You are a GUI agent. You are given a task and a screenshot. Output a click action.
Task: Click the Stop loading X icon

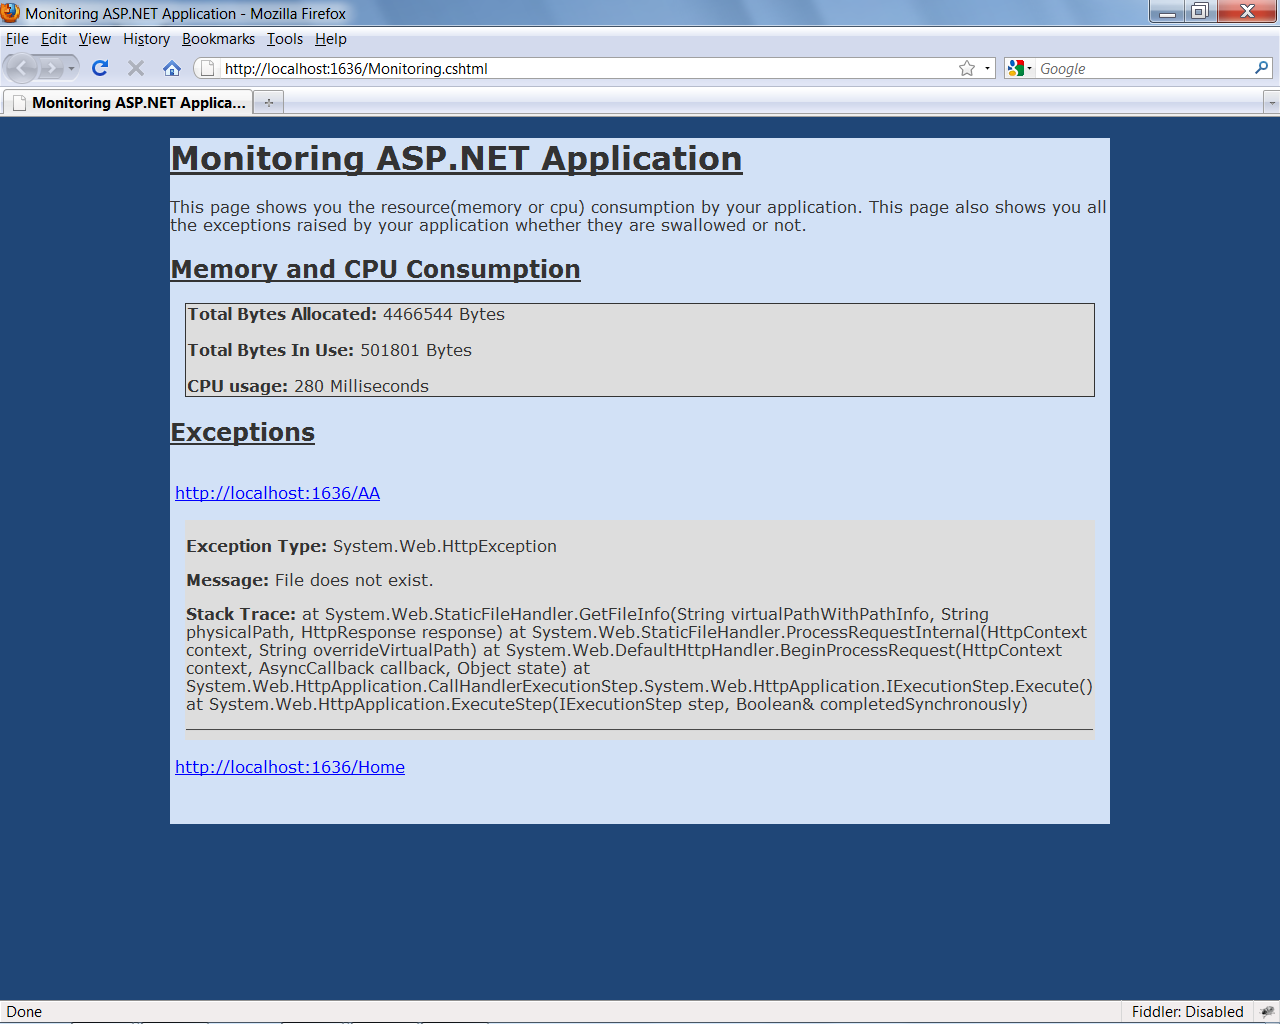tap(136, 68)
